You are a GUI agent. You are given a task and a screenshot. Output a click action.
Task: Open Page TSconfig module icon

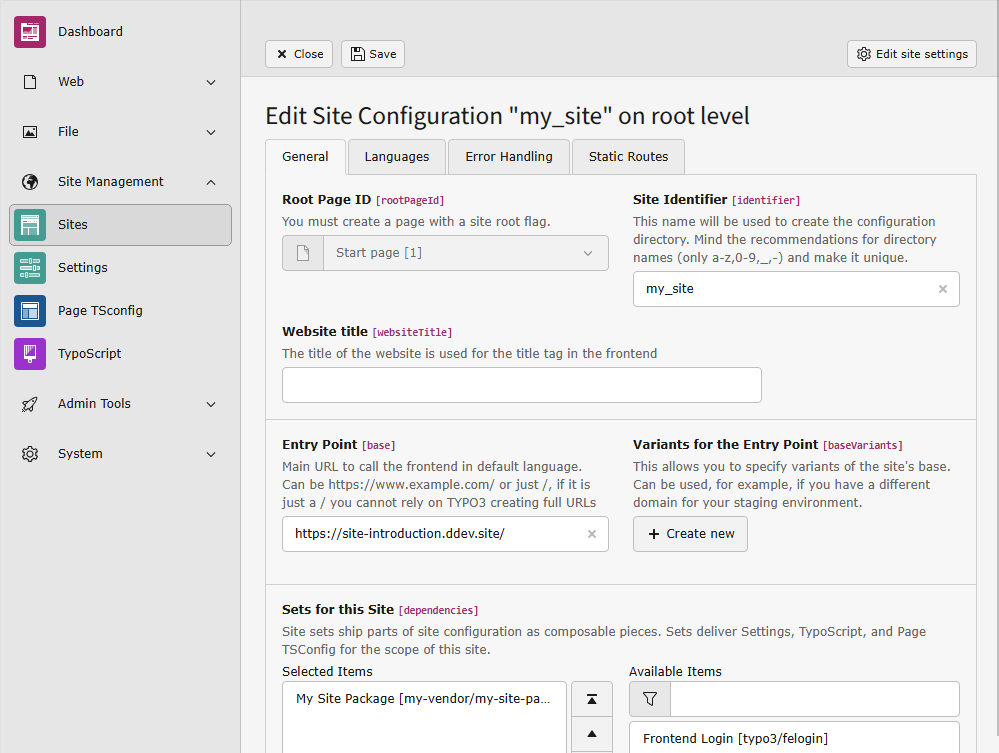[x=30, y=311]
